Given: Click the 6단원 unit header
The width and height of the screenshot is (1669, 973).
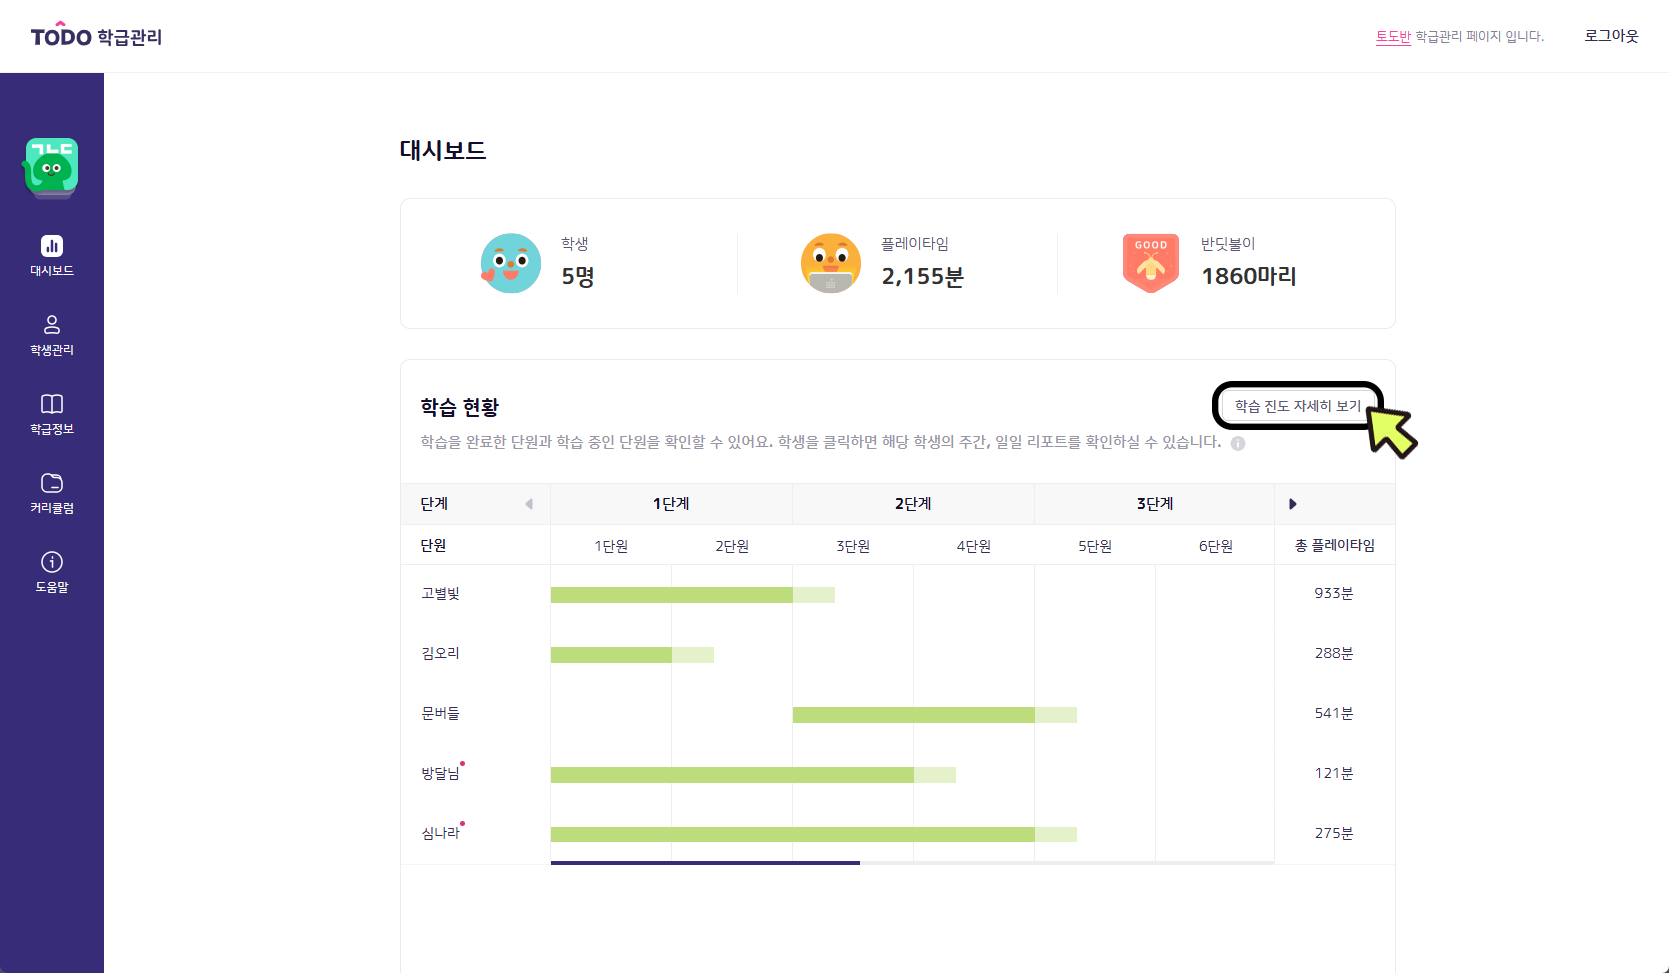Looking at the screenshot, I should coord(1216,546).
